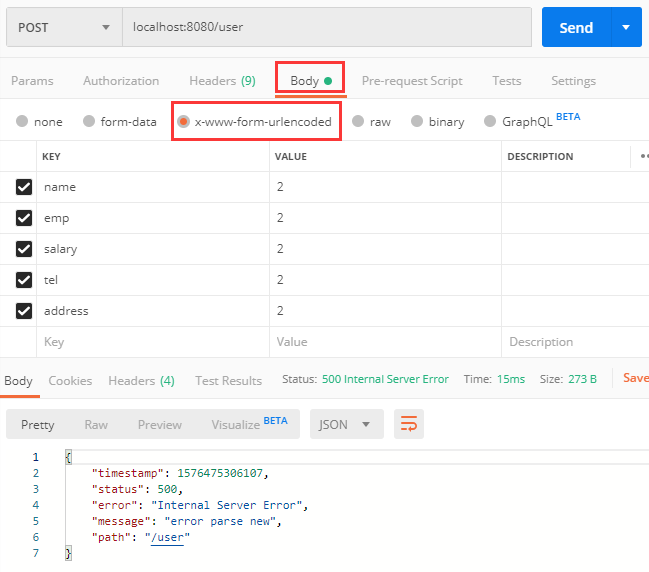This screenshot has height=572, width=649.
Task: Toggle the response word wrap icon
Action: (x=409, y=424)
